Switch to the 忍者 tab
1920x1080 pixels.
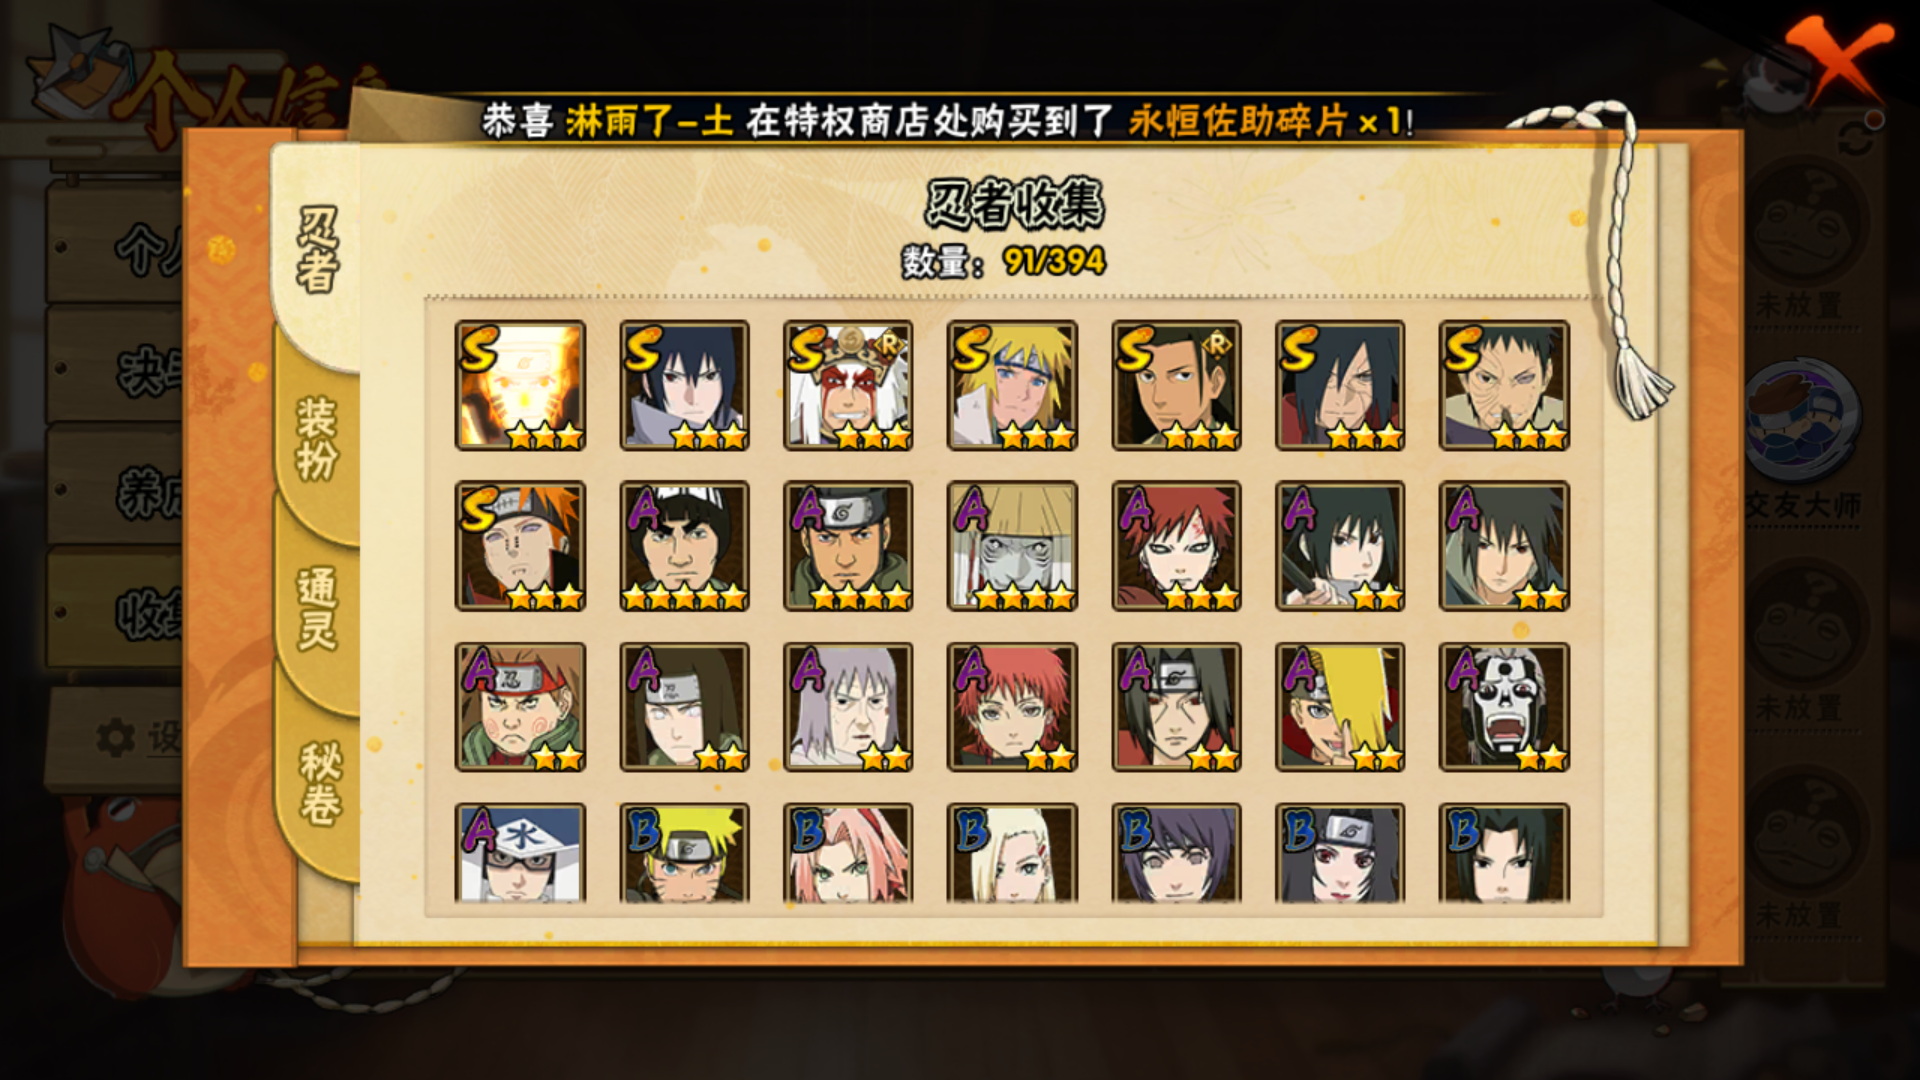pyautogui.click(x=317, y=250)
